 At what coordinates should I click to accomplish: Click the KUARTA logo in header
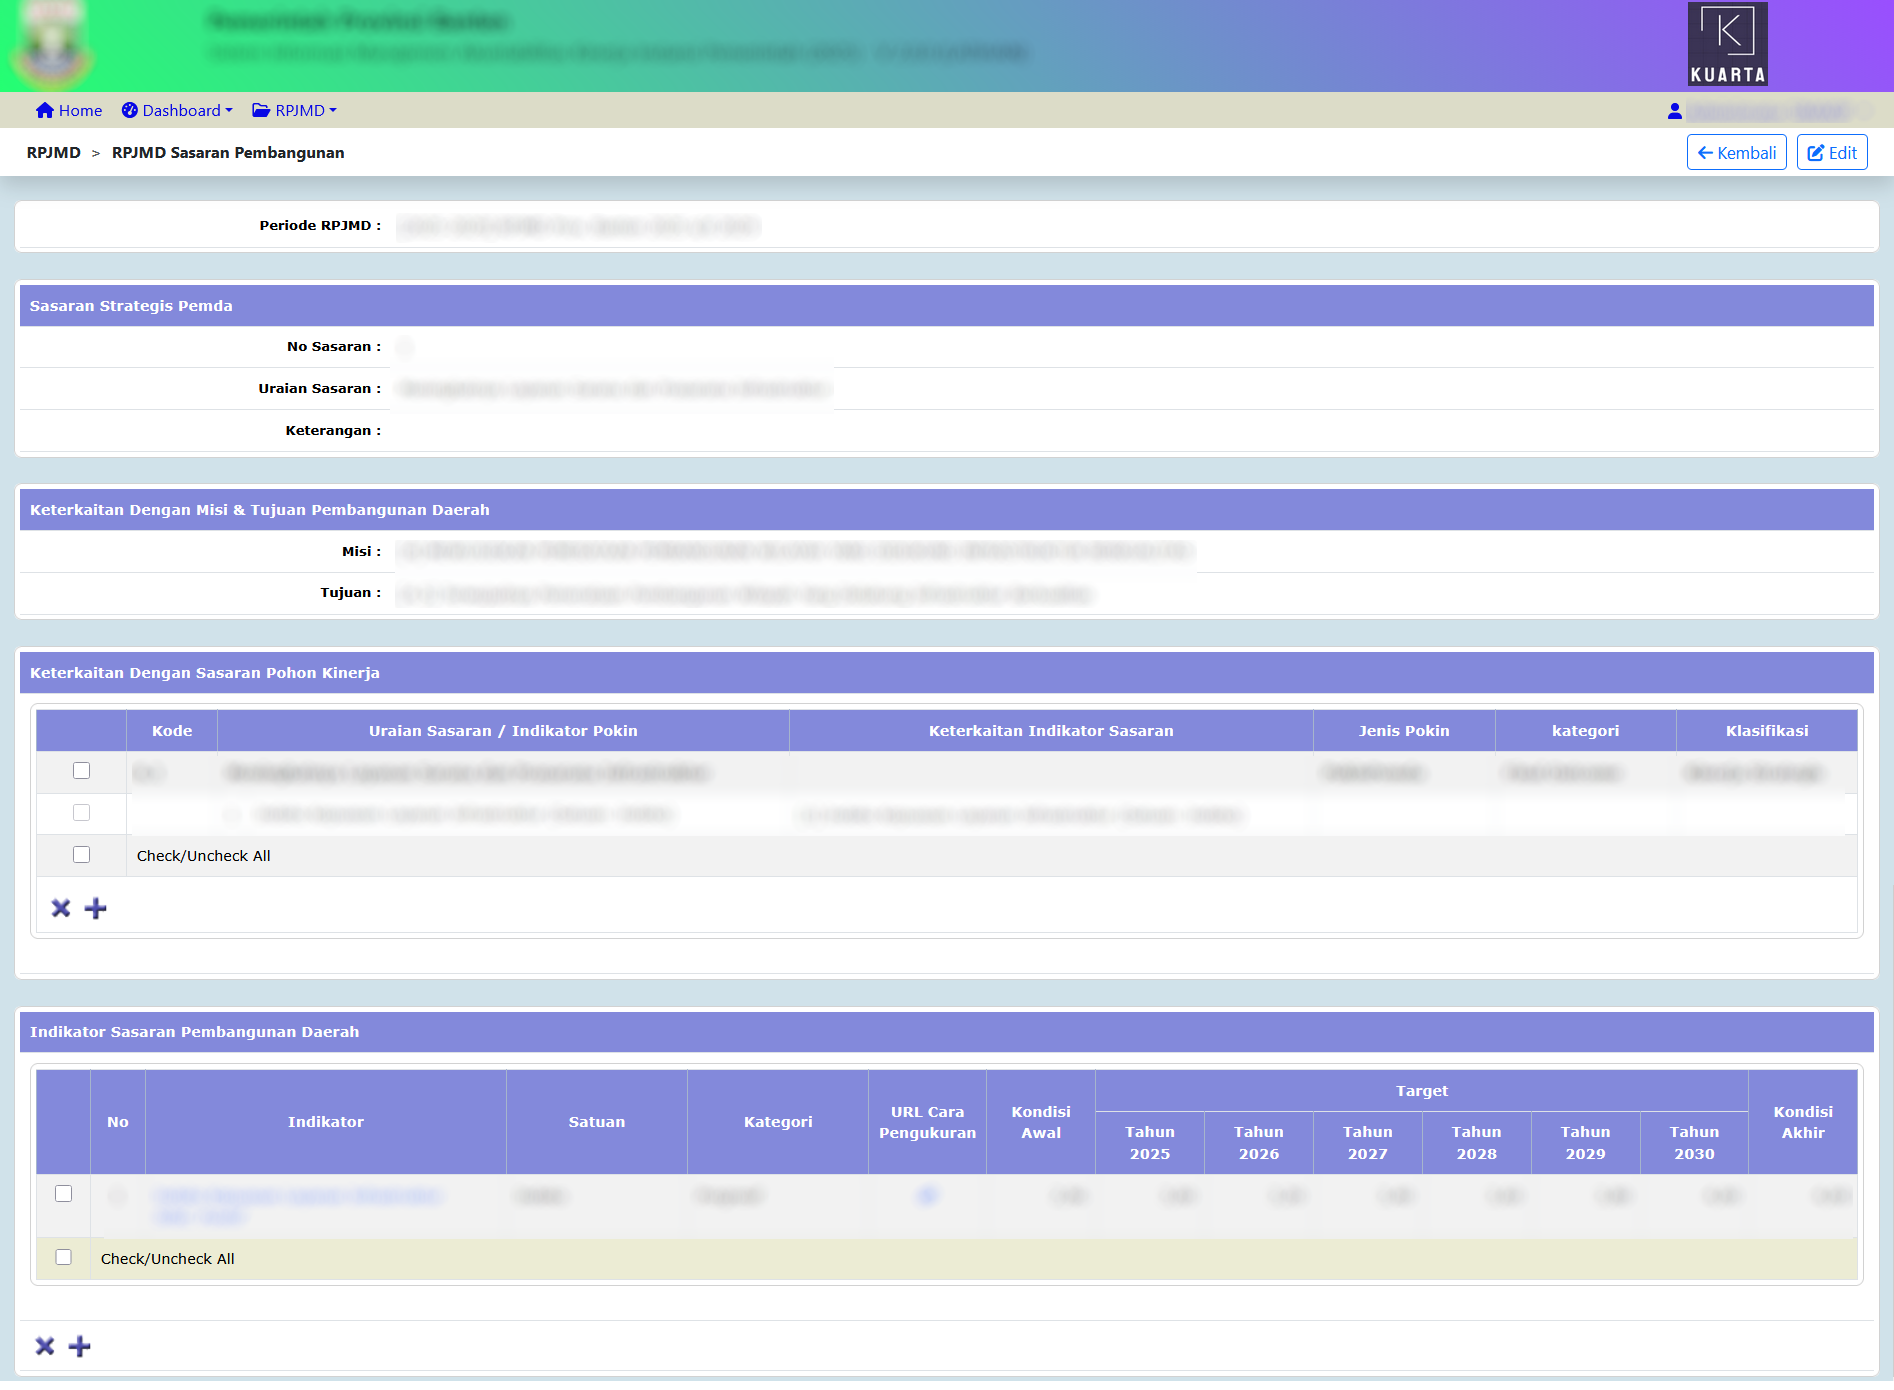1727,44
